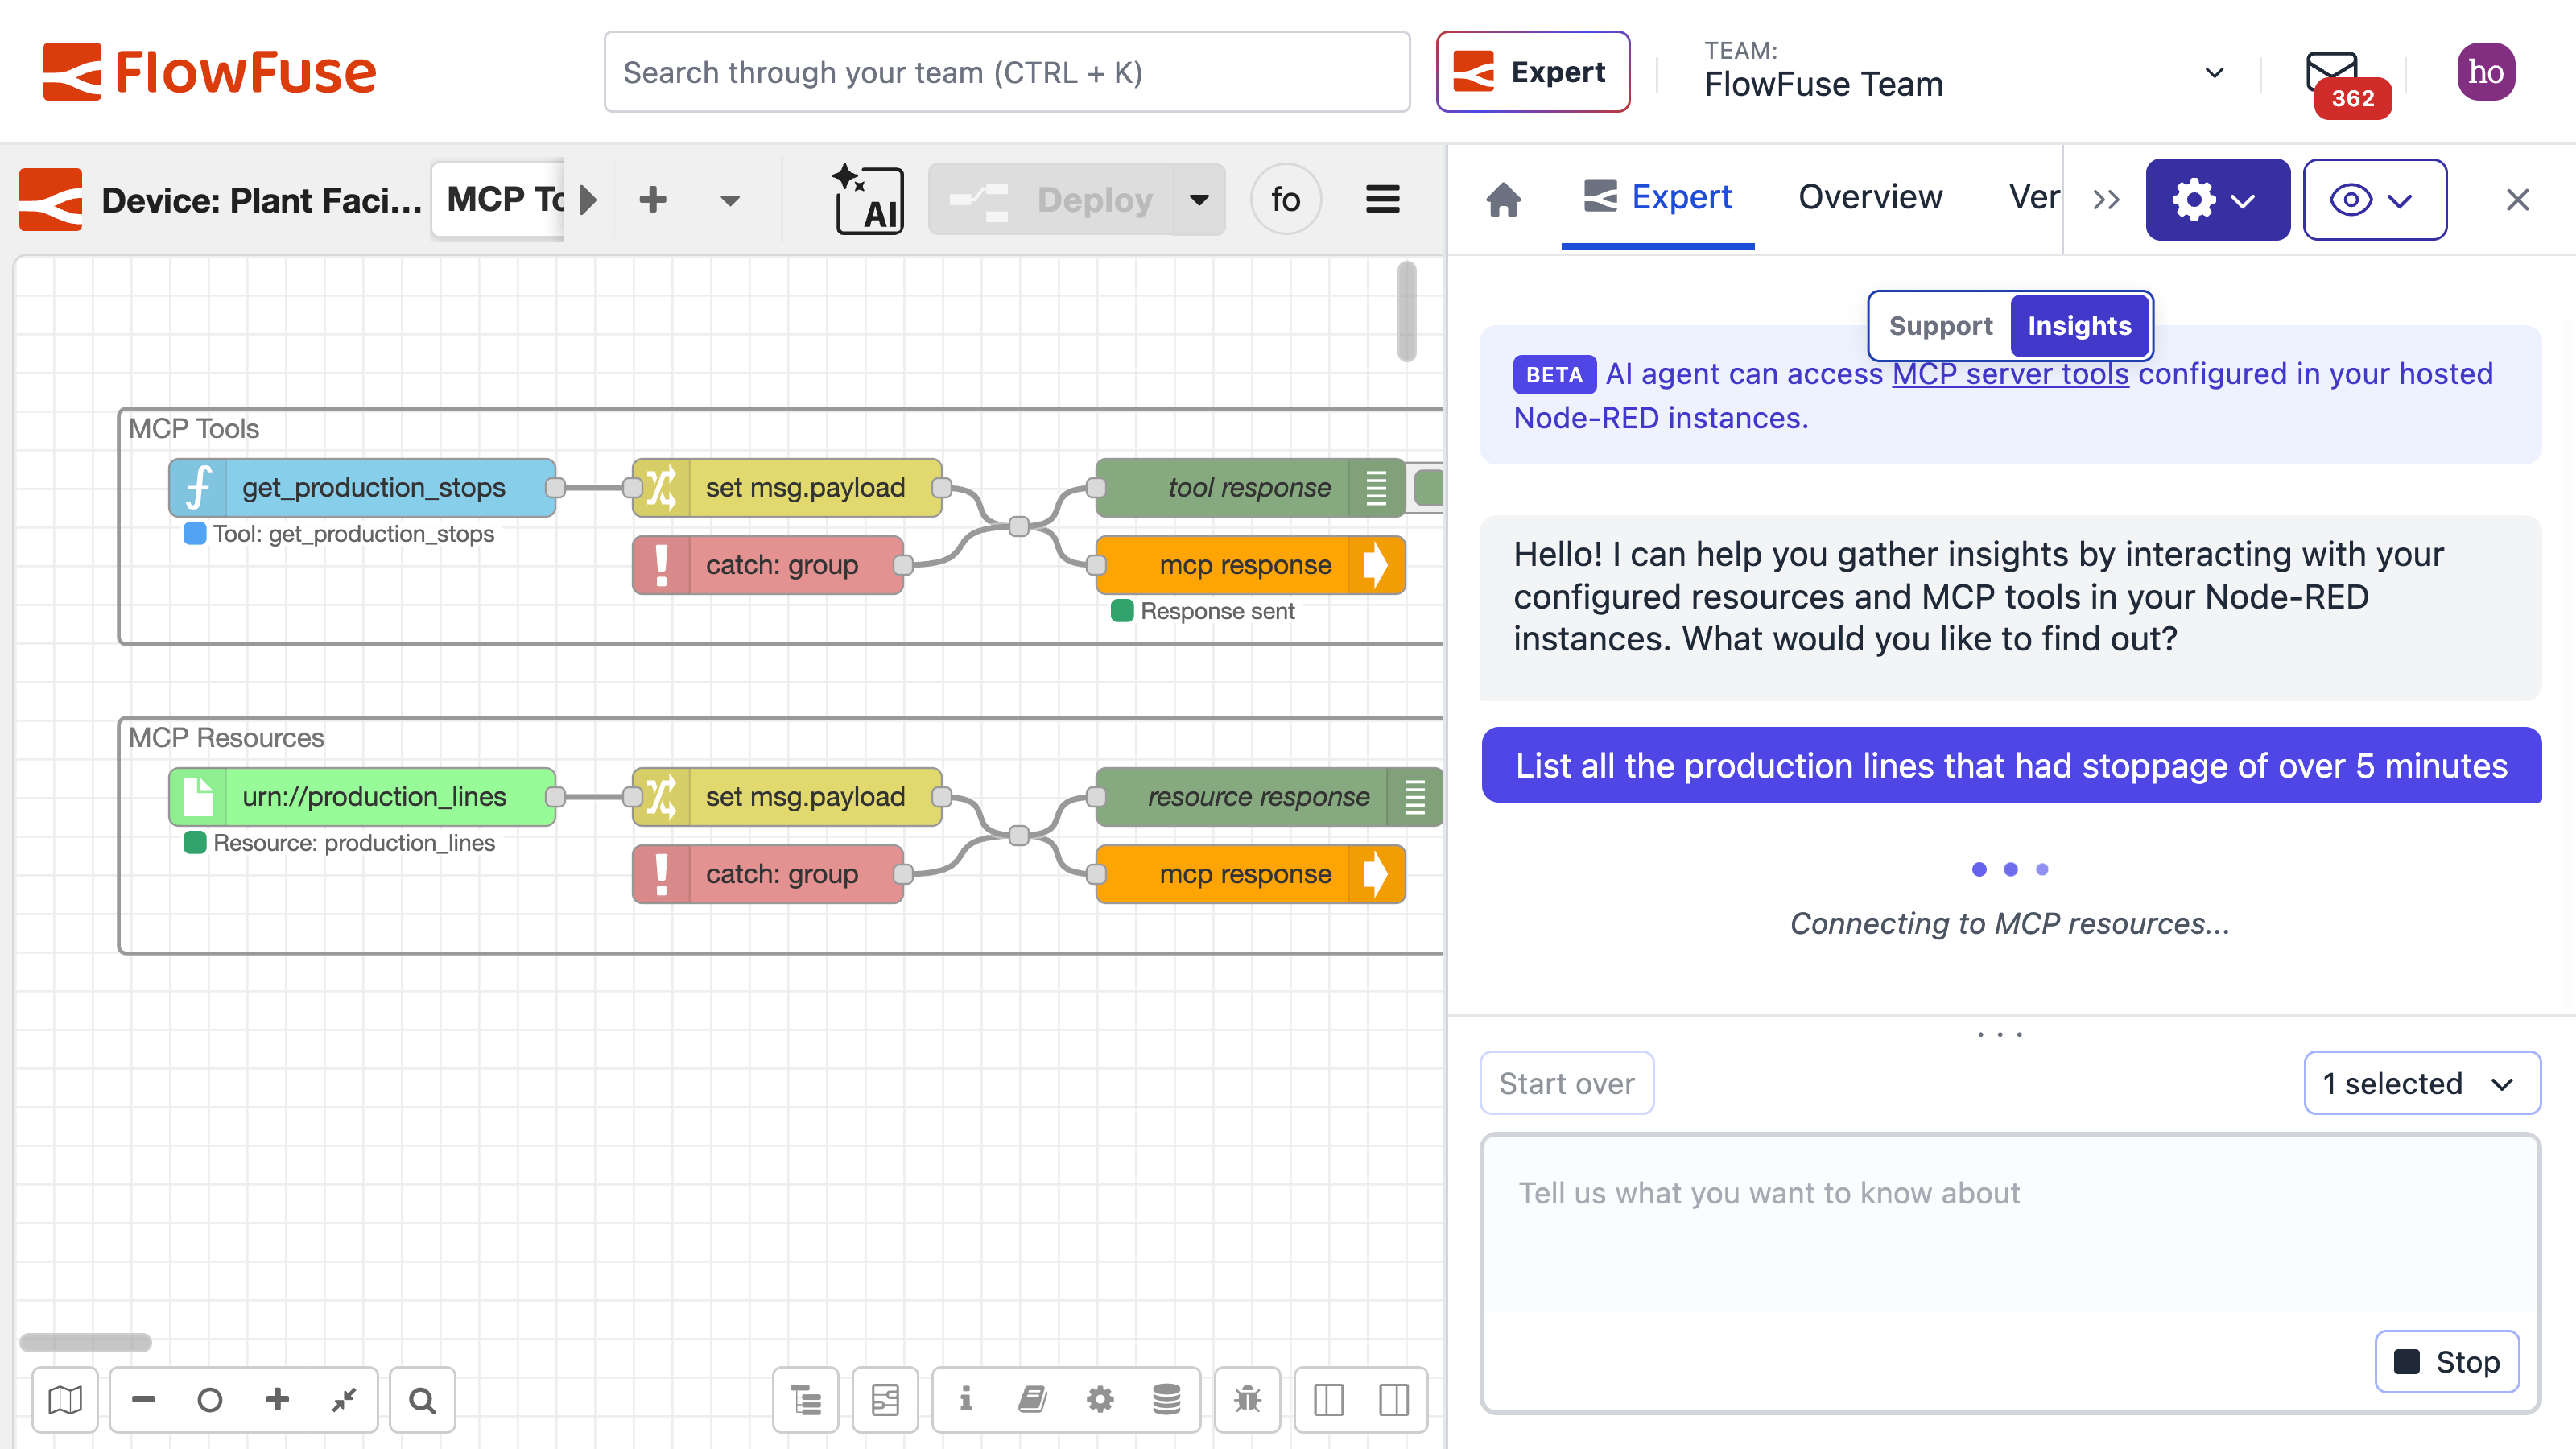Screen dimensions: 2576x1449
Task: Close the Expert side panel
Action: pyautogui.click(x=2516, y=199)
